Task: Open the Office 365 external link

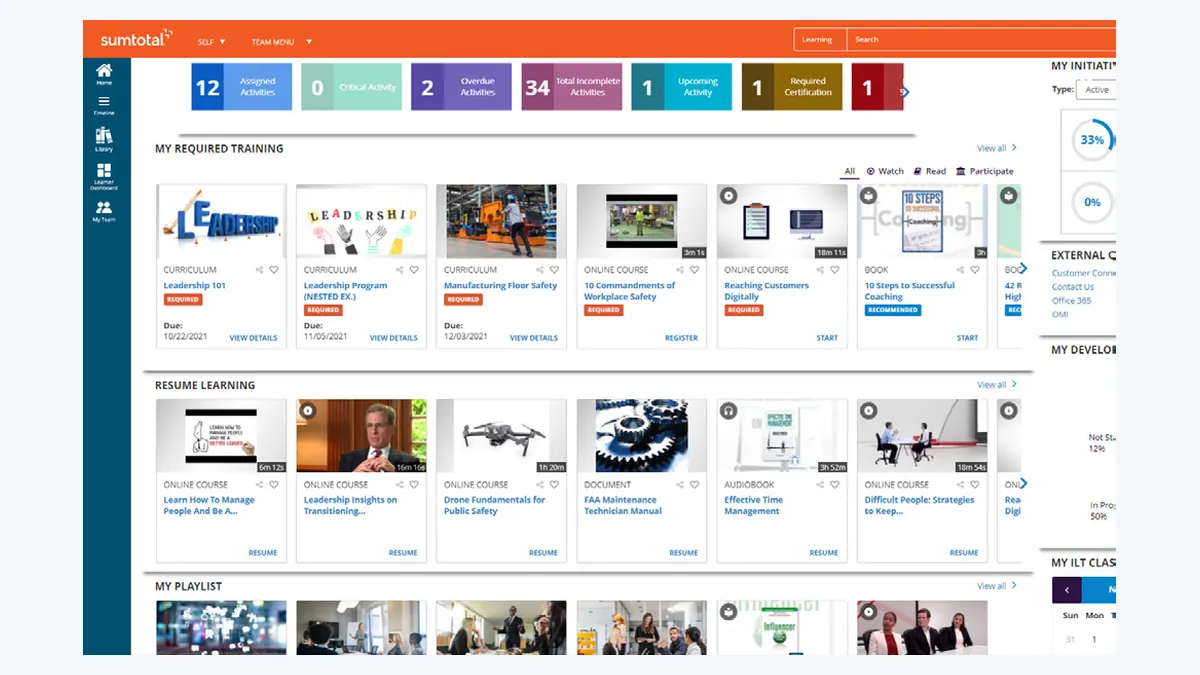Action: coord(1071,300)
